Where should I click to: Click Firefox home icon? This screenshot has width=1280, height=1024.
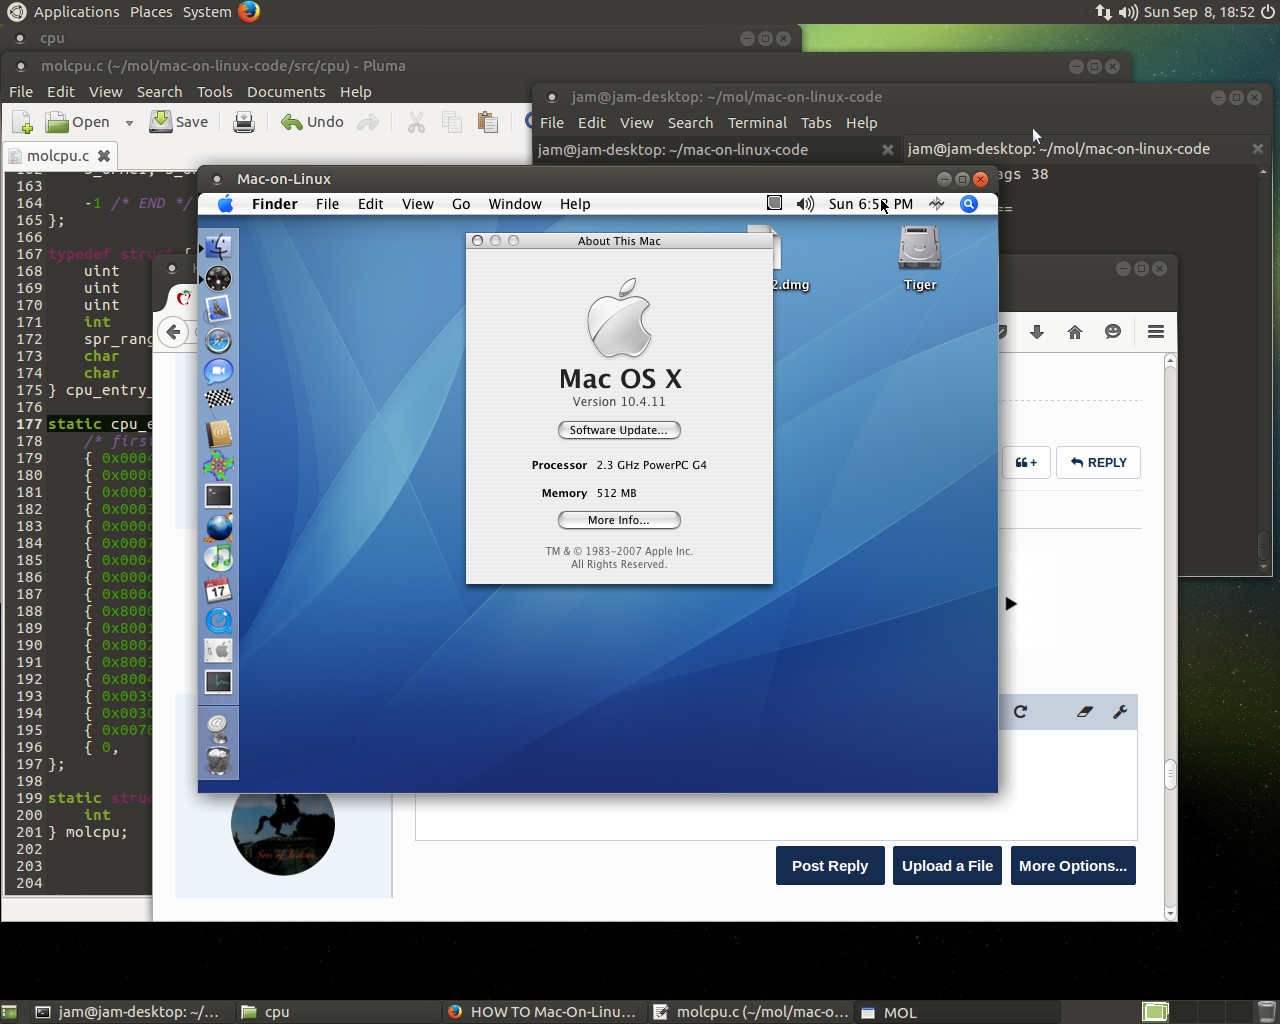[1075, 332]
